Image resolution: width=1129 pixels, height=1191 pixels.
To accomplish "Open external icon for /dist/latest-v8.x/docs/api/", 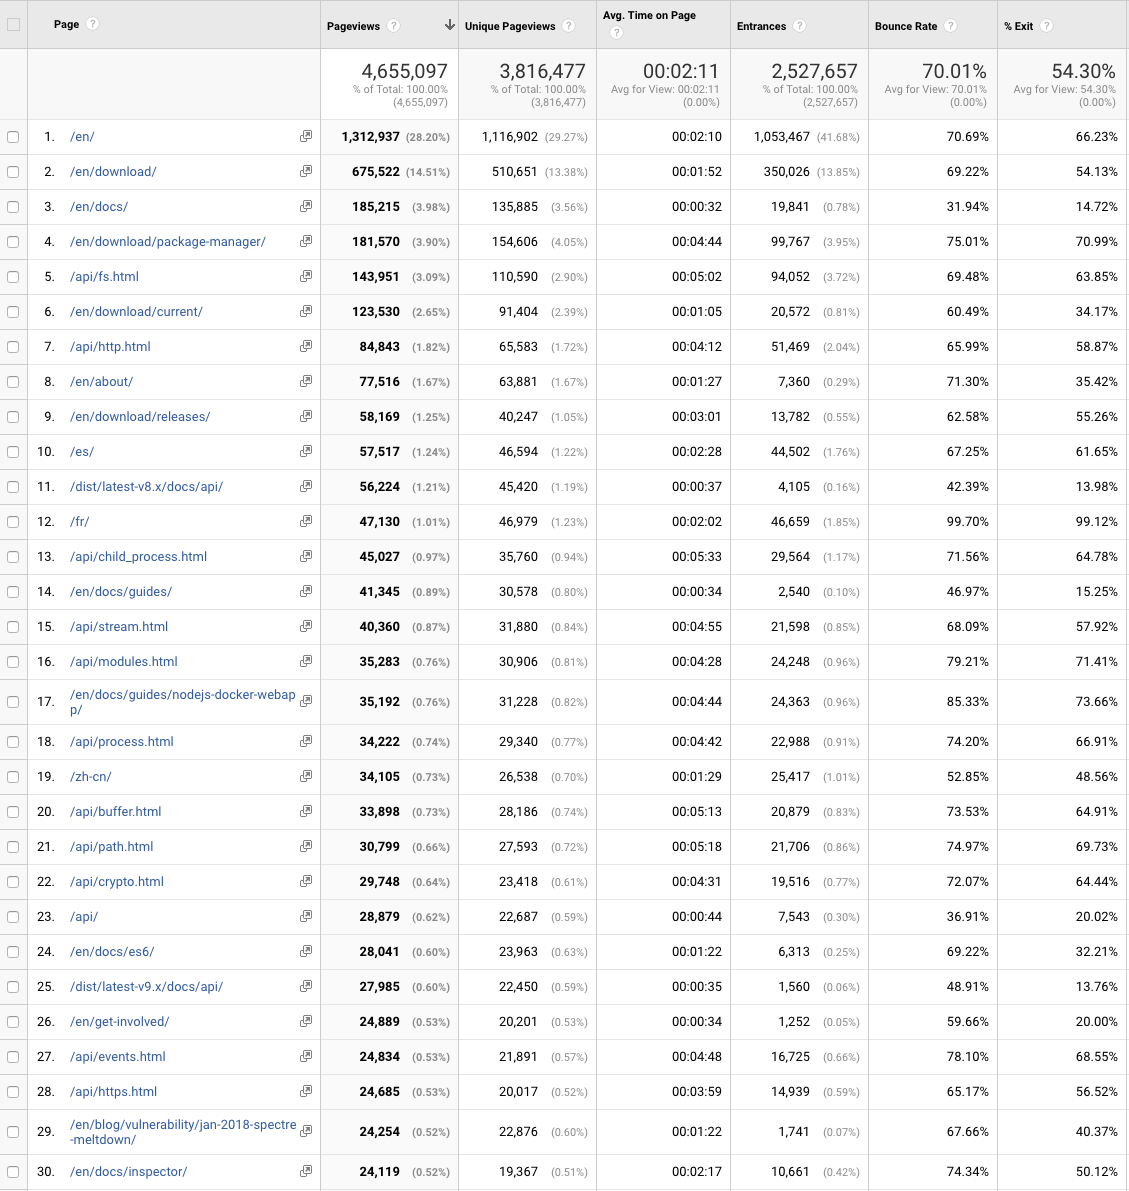I will tap(305, 486).
